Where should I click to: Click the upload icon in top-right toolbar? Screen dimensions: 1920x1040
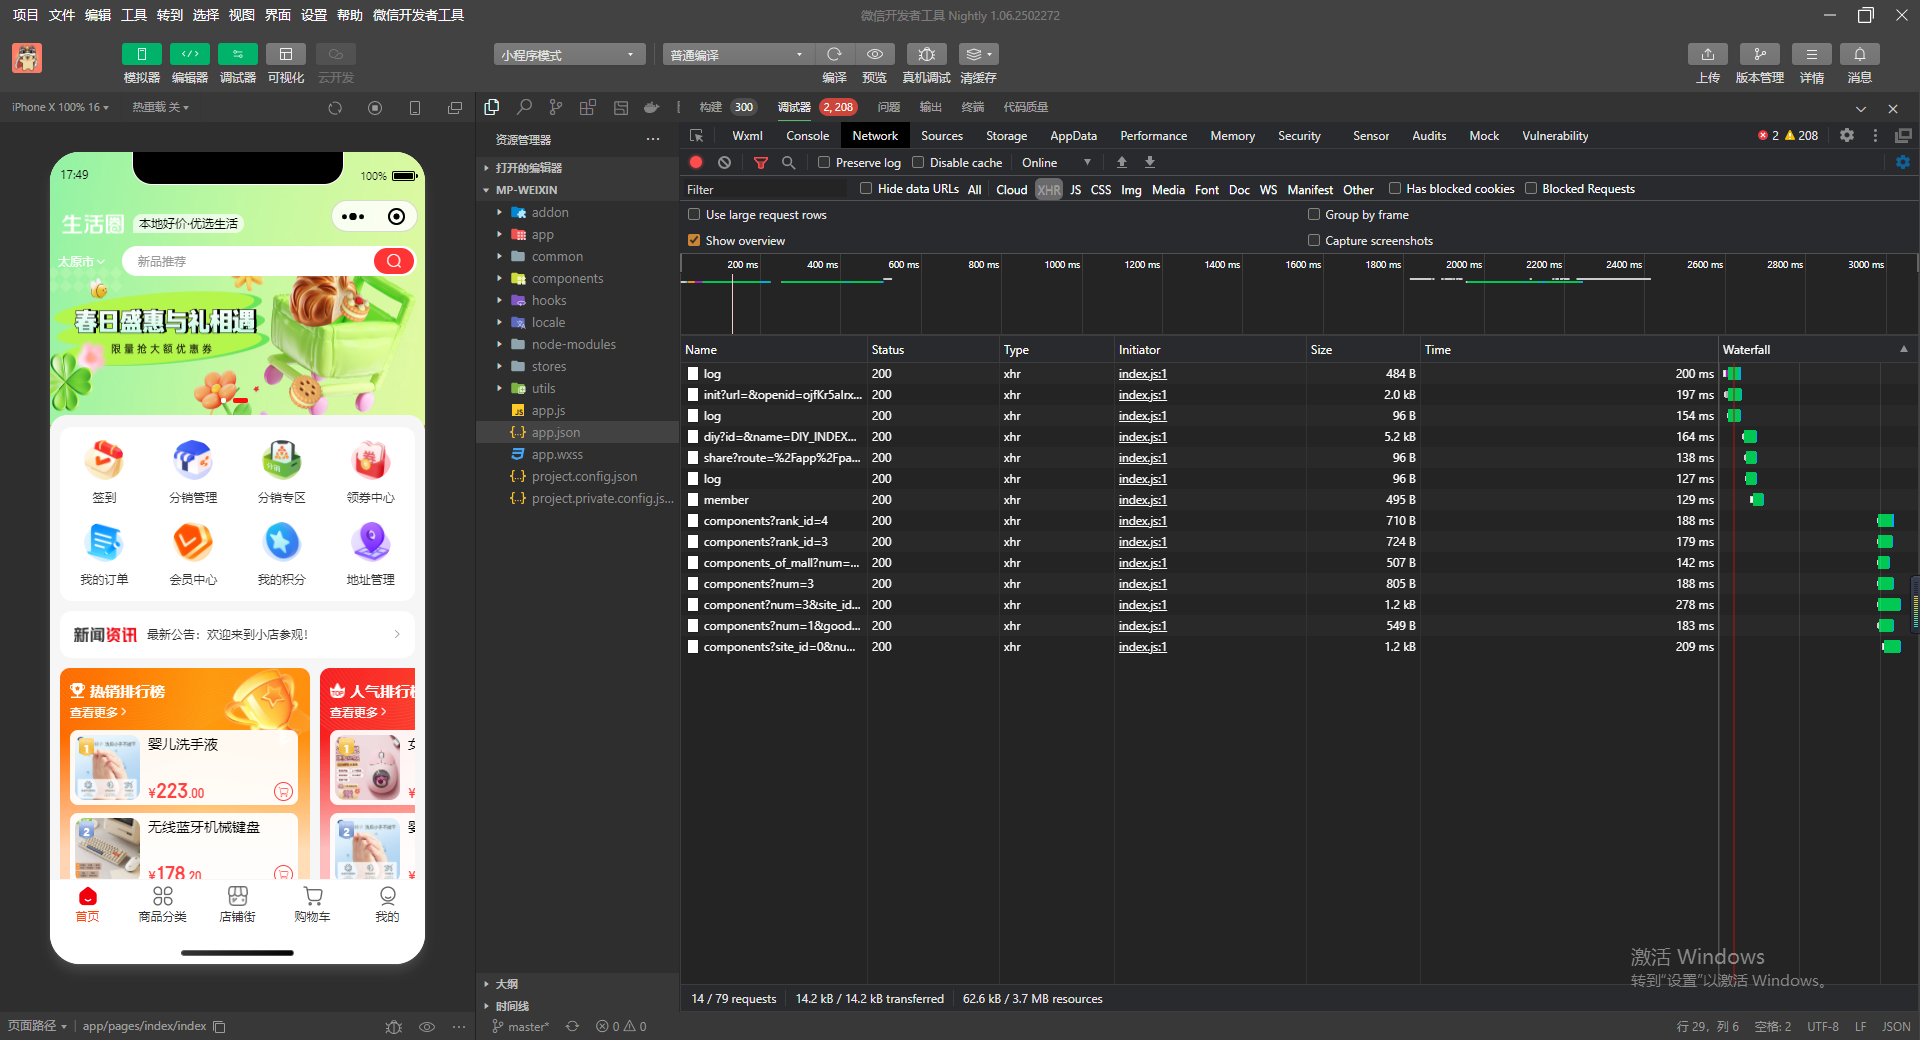1707,54
